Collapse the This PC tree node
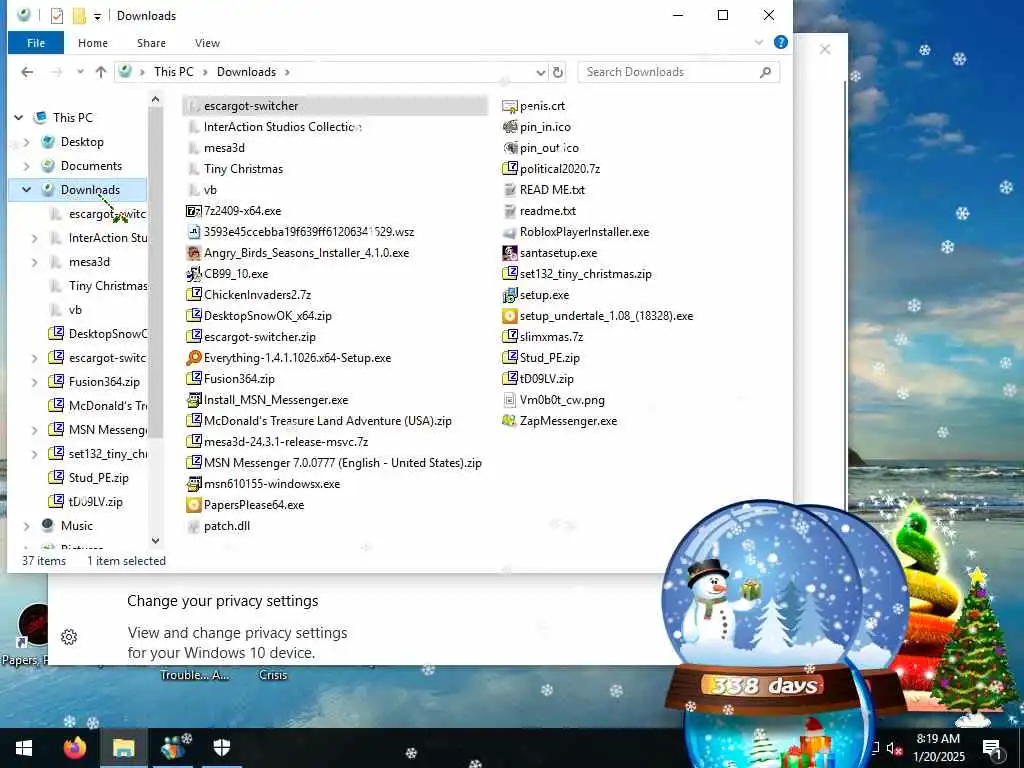 pos(19,118)
